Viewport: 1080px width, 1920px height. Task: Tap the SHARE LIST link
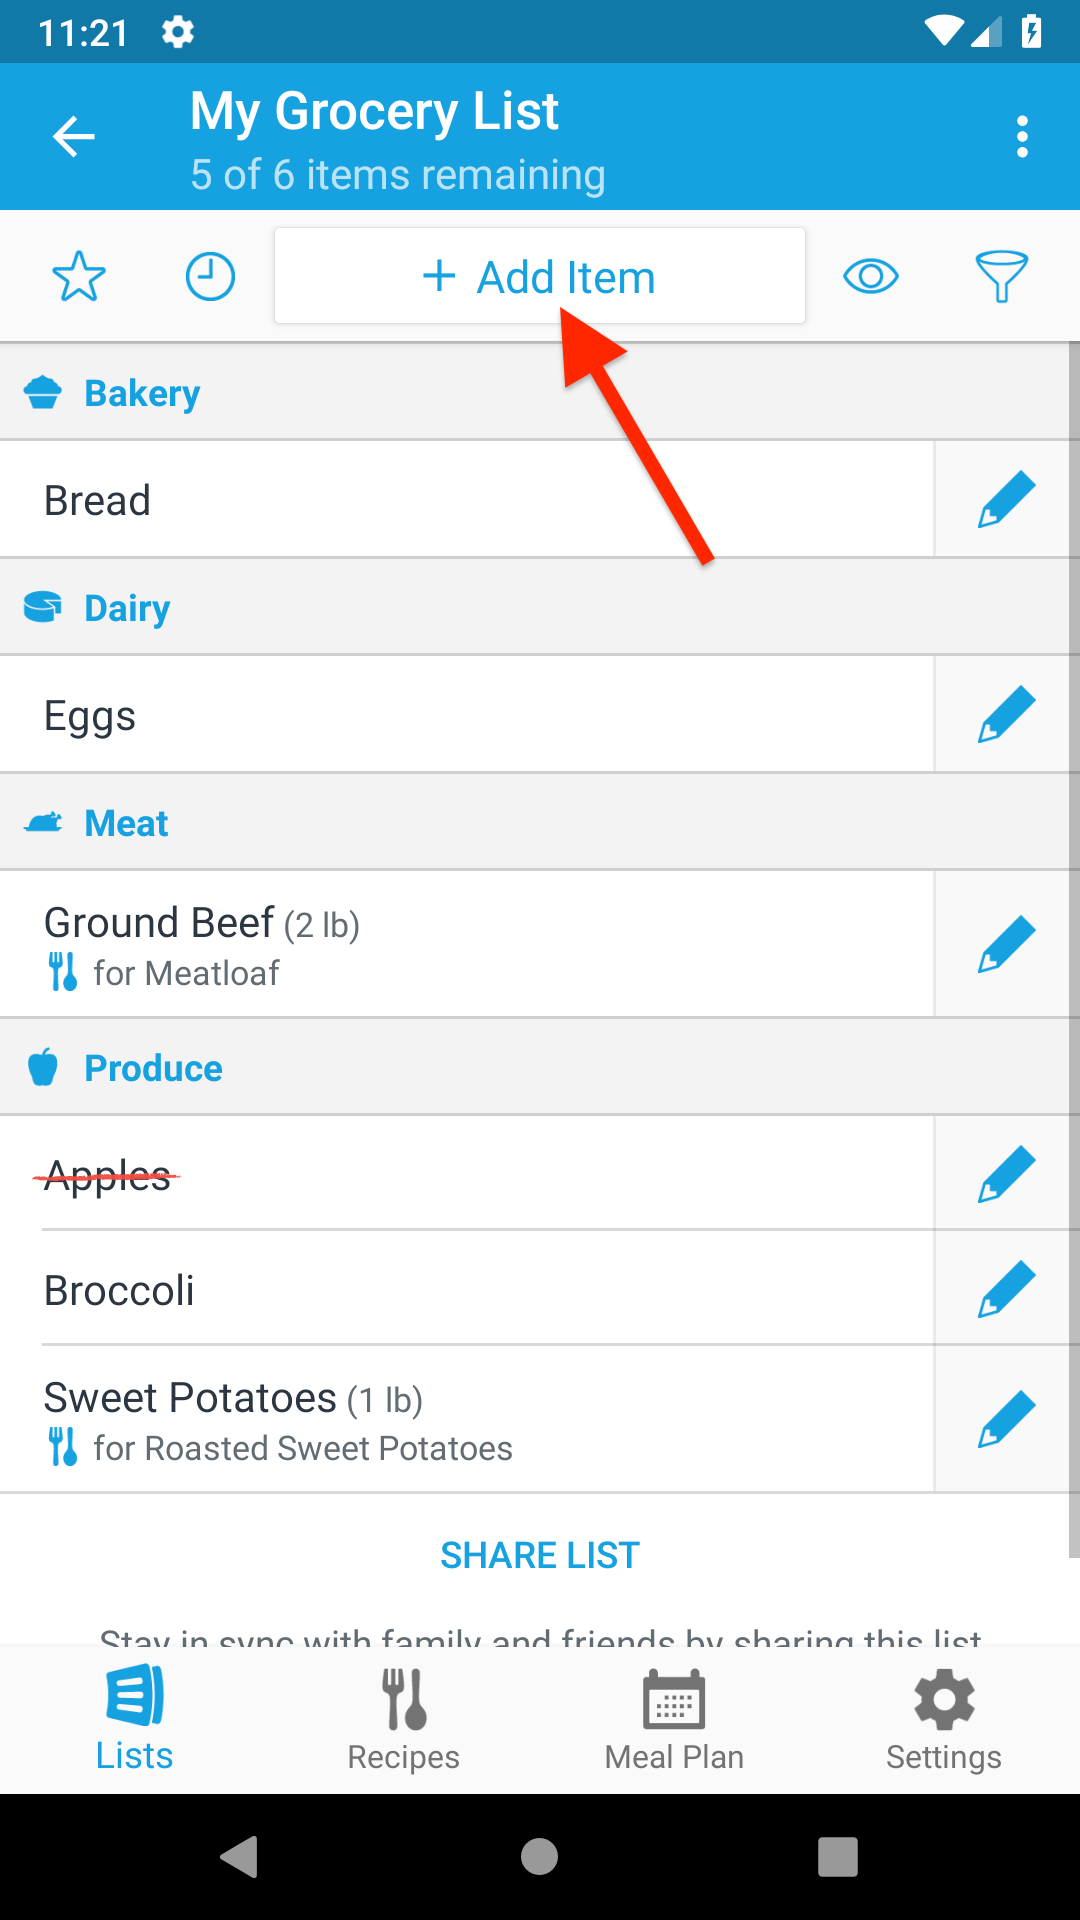tap(540, 1555)
